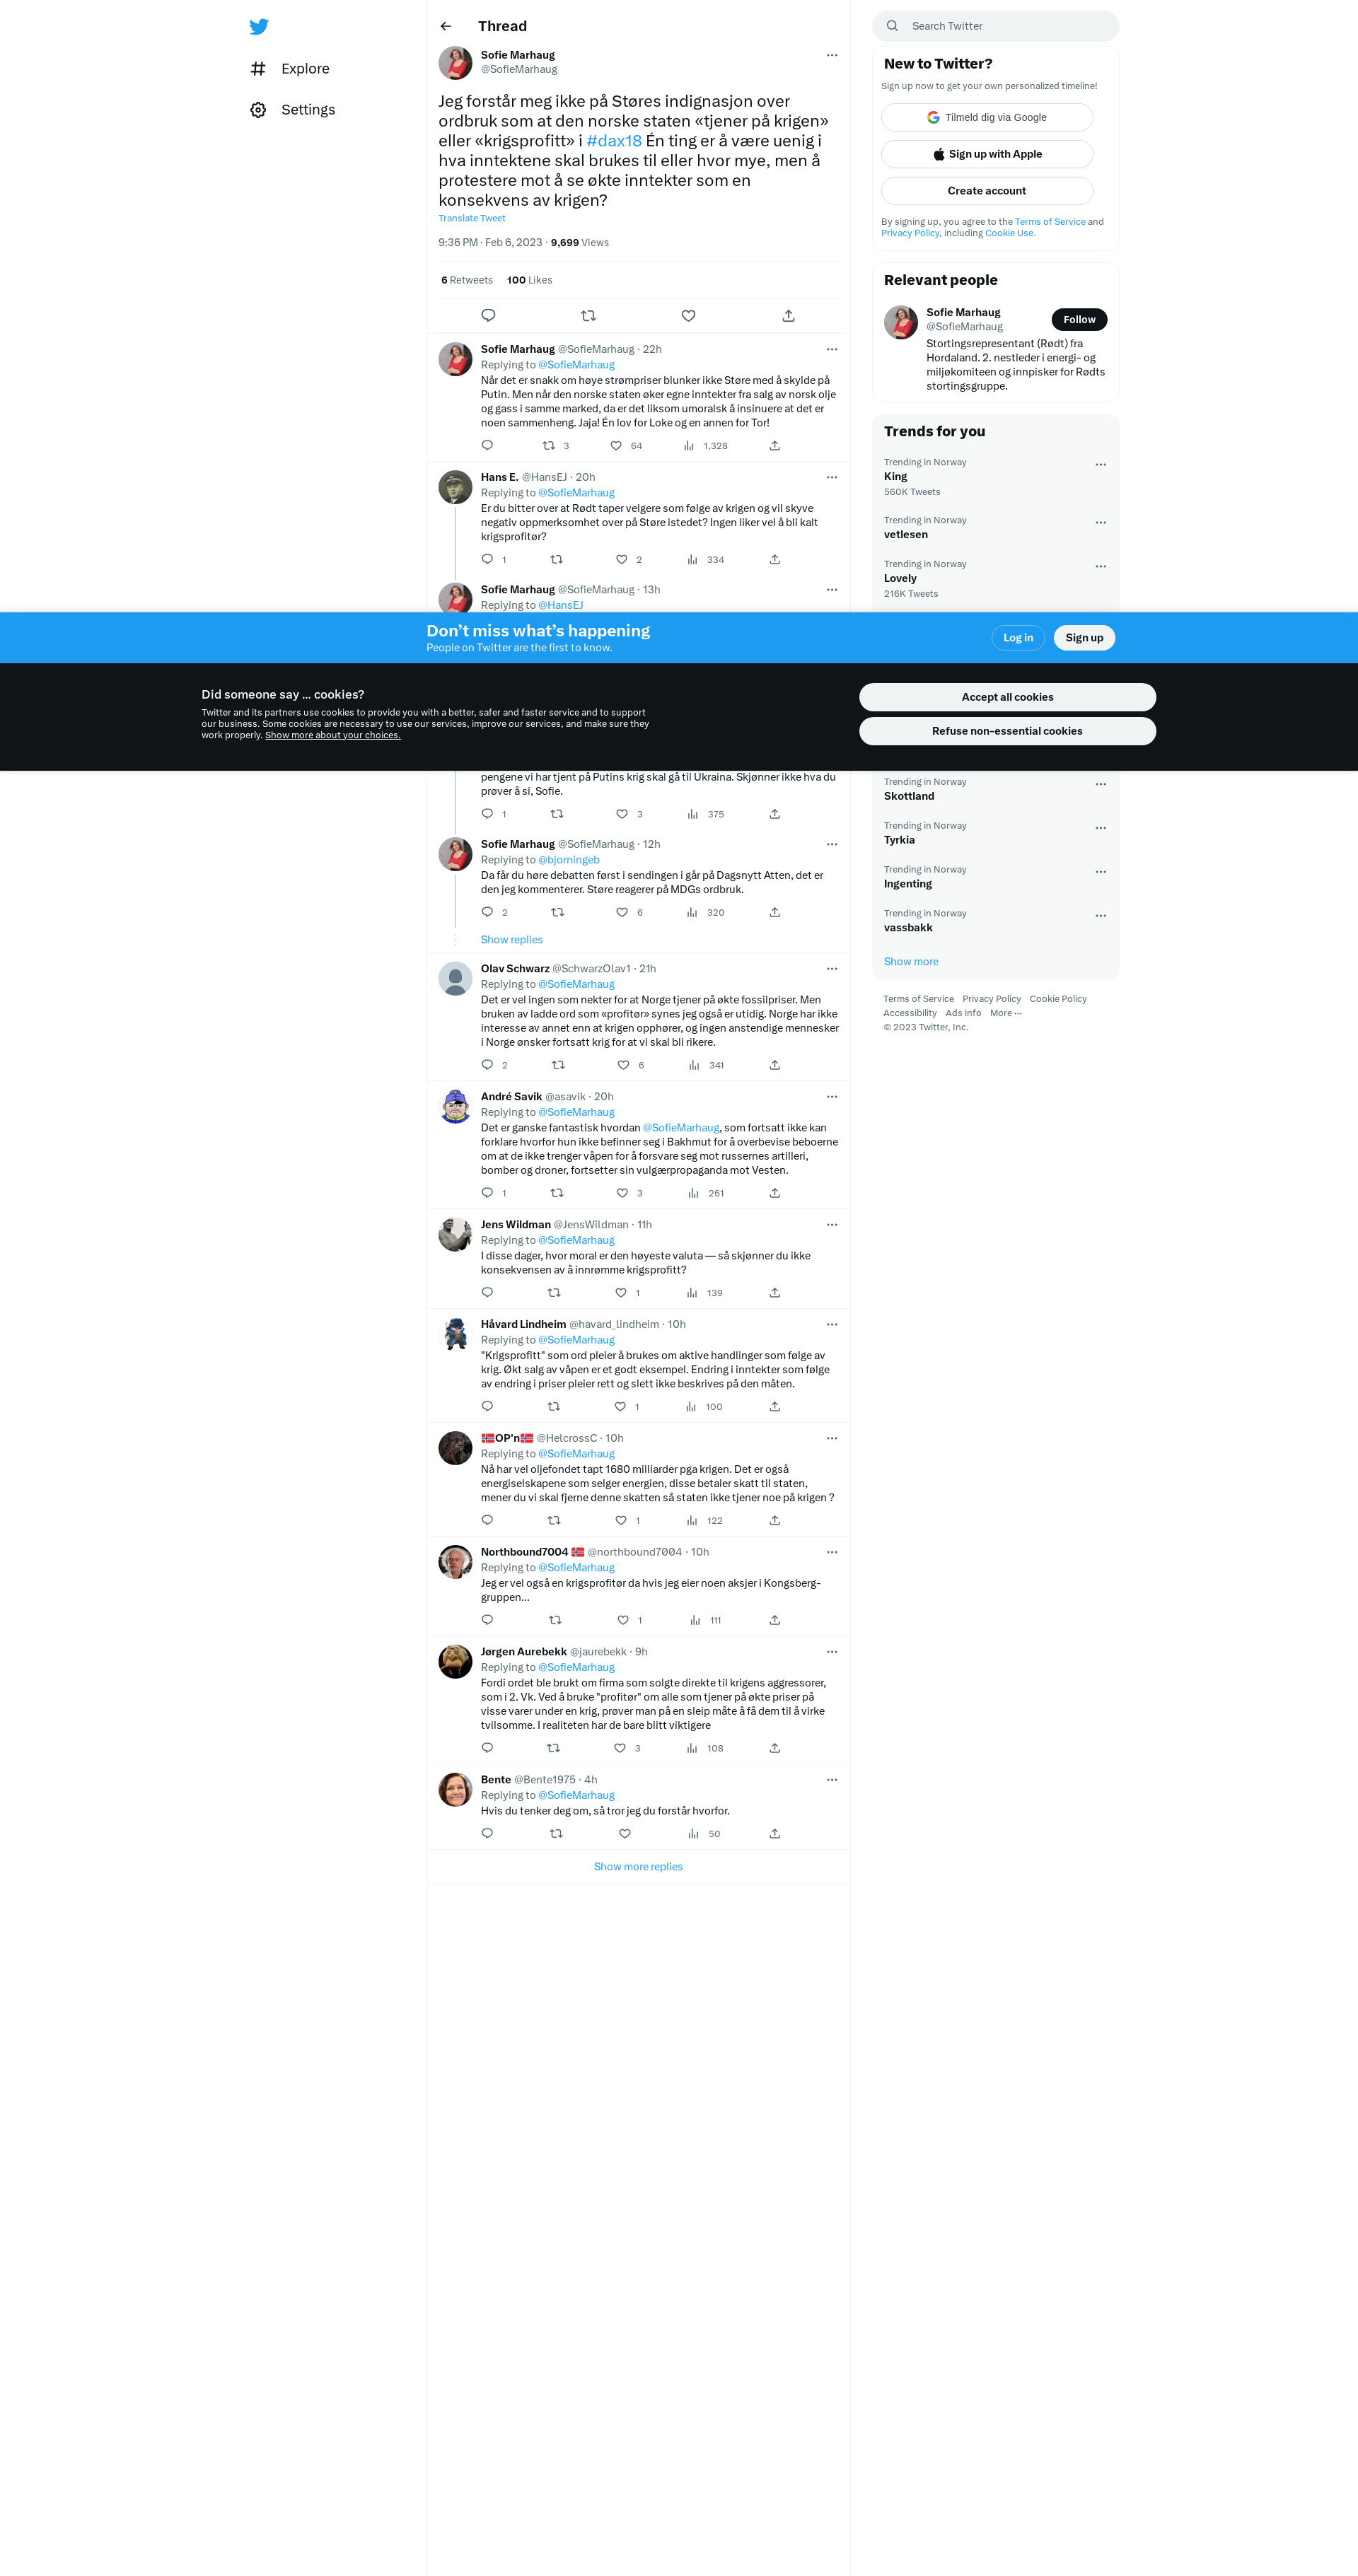The image size is (1358, 2576).
Task: Open options for vetlesen trend
Action: (1100, 523)
